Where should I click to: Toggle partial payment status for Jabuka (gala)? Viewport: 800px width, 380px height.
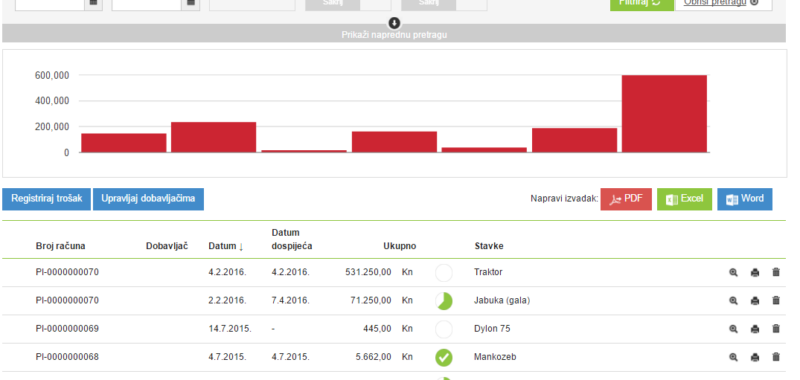tap(444, 301)
